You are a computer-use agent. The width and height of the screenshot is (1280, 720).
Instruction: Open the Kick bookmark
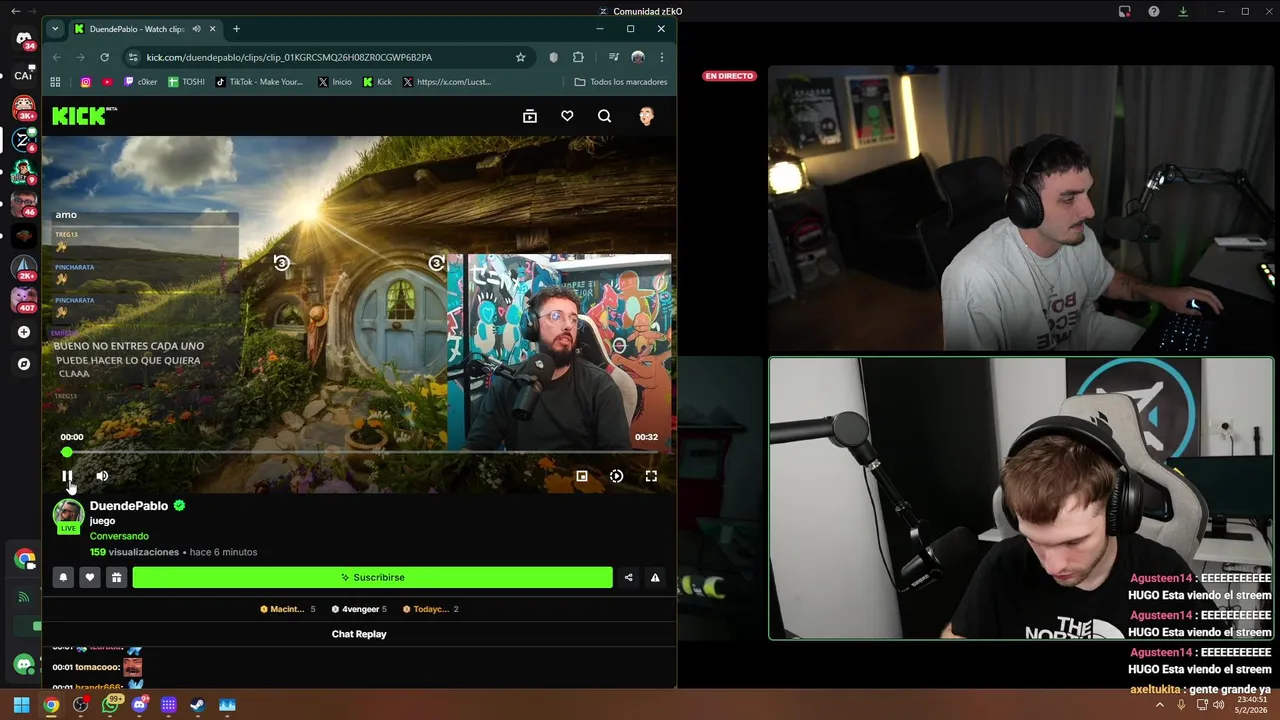point(378,82)
